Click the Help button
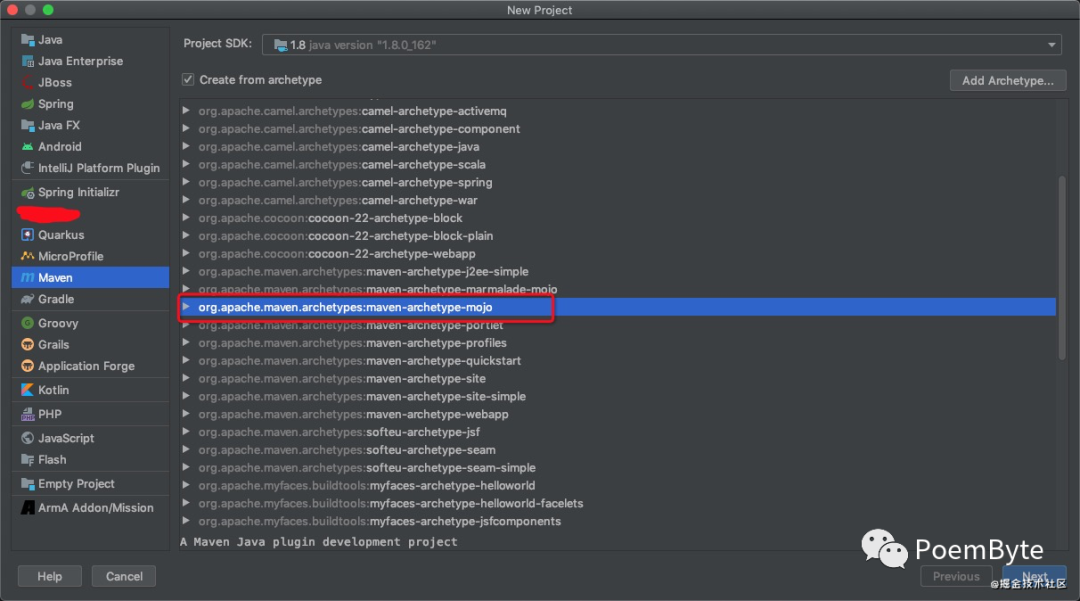Image resolution: width=1080 pixels, height=601 pixels. 50,576
